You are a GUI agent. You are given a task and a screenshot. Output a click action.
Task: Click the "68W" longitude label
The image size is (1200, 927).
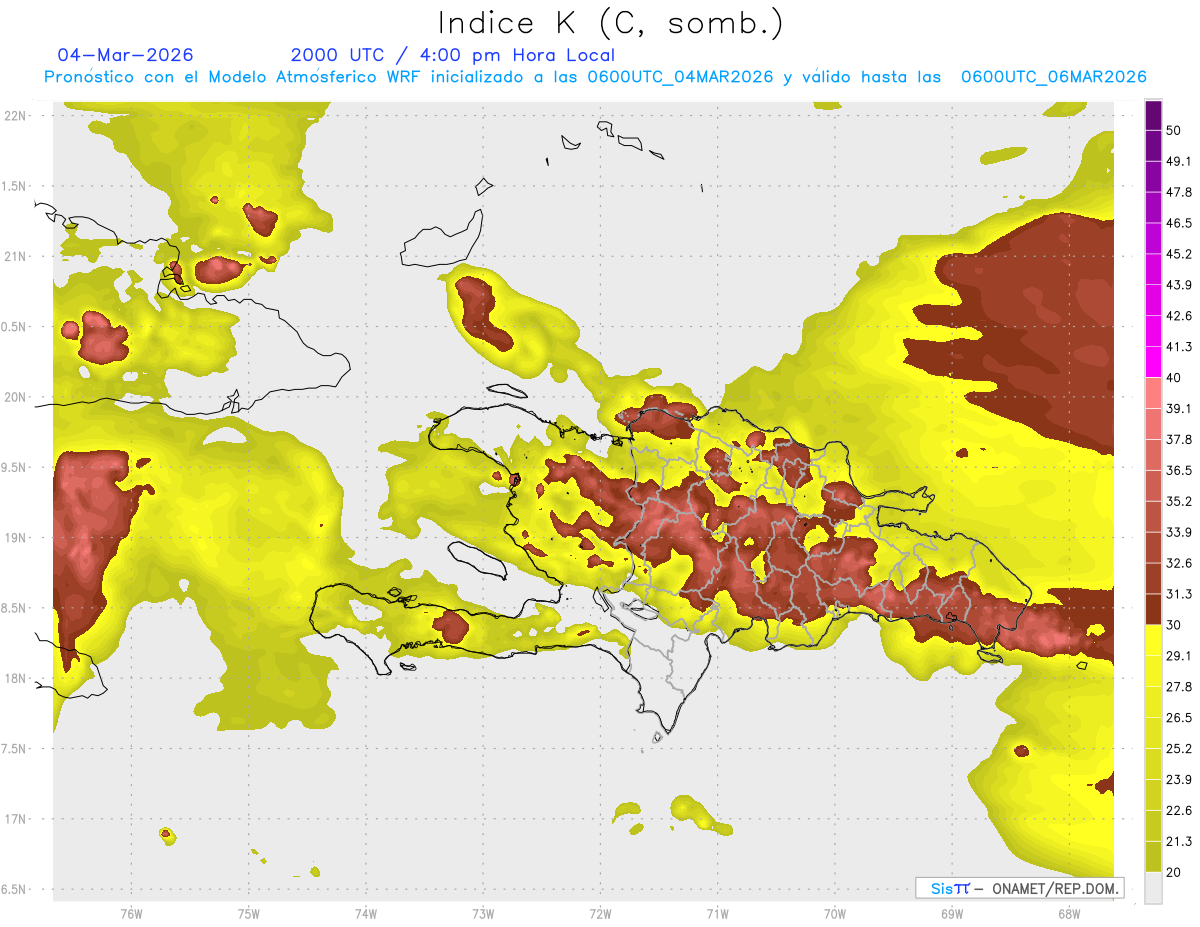1068,914
